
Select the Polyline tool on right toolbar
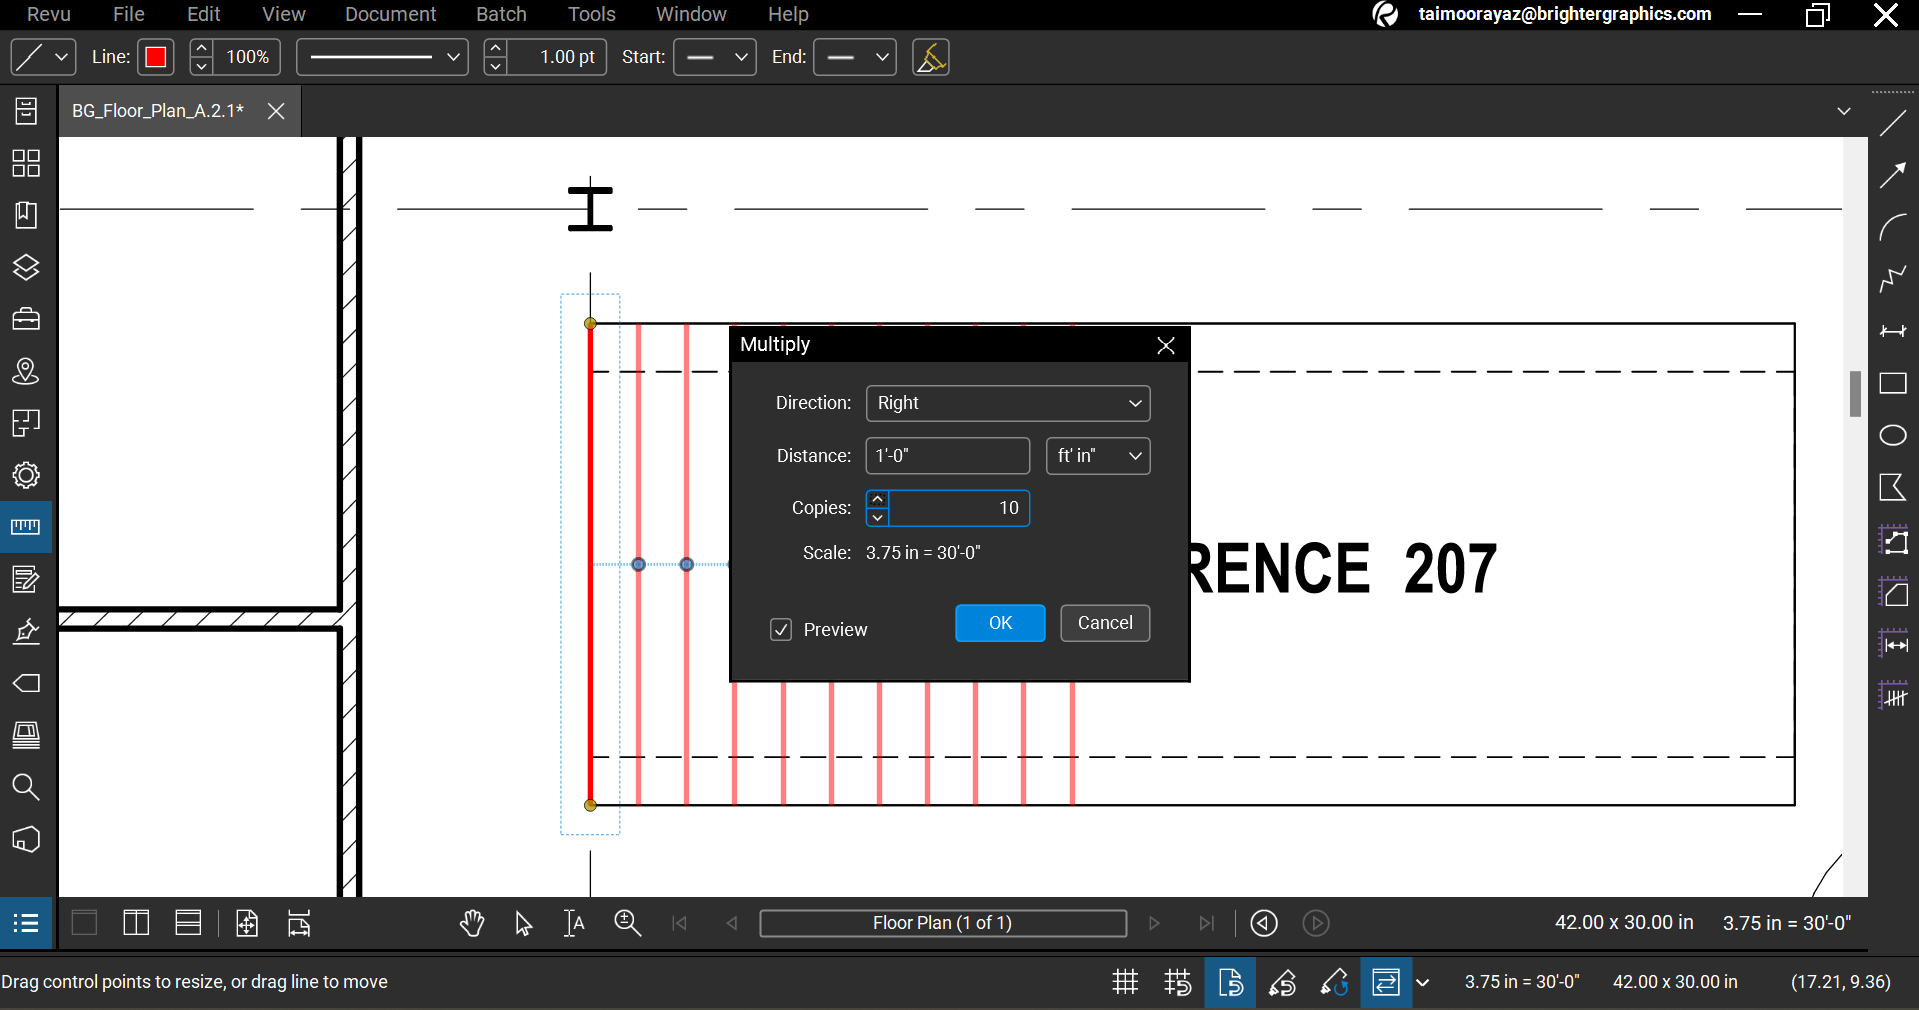(1893, 280)
